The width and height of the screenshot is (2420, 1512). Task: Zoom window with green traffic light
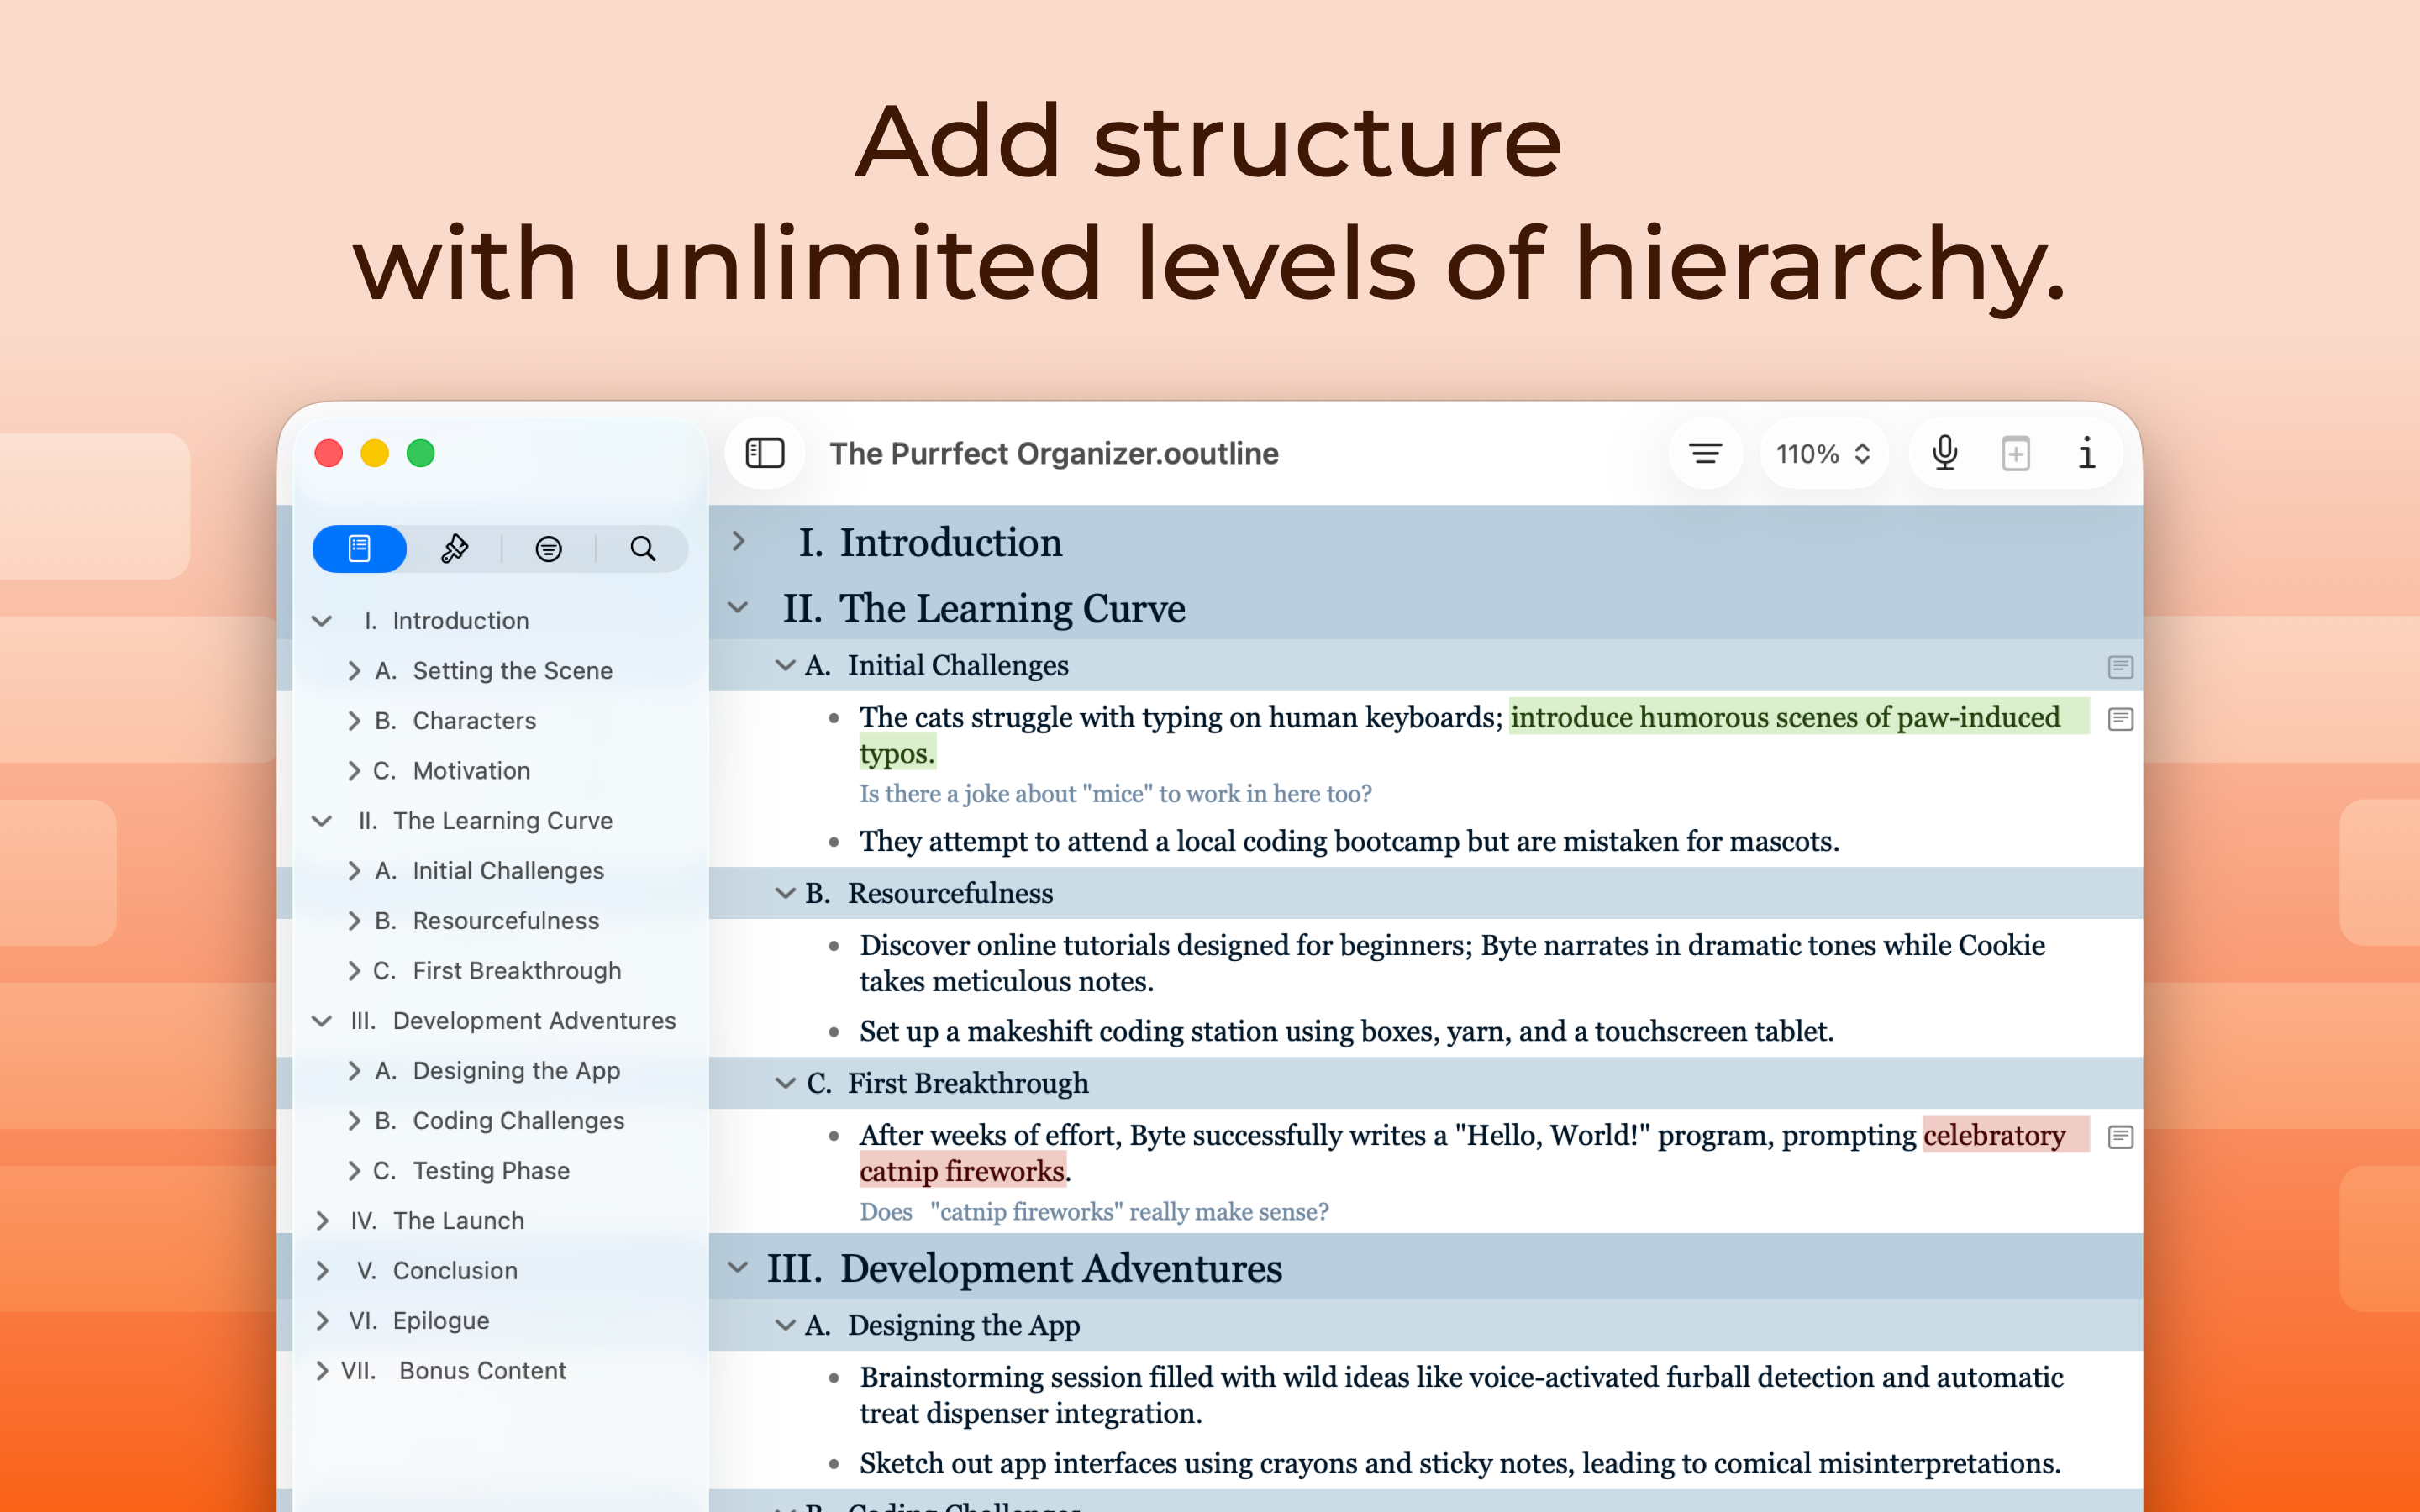421,453
